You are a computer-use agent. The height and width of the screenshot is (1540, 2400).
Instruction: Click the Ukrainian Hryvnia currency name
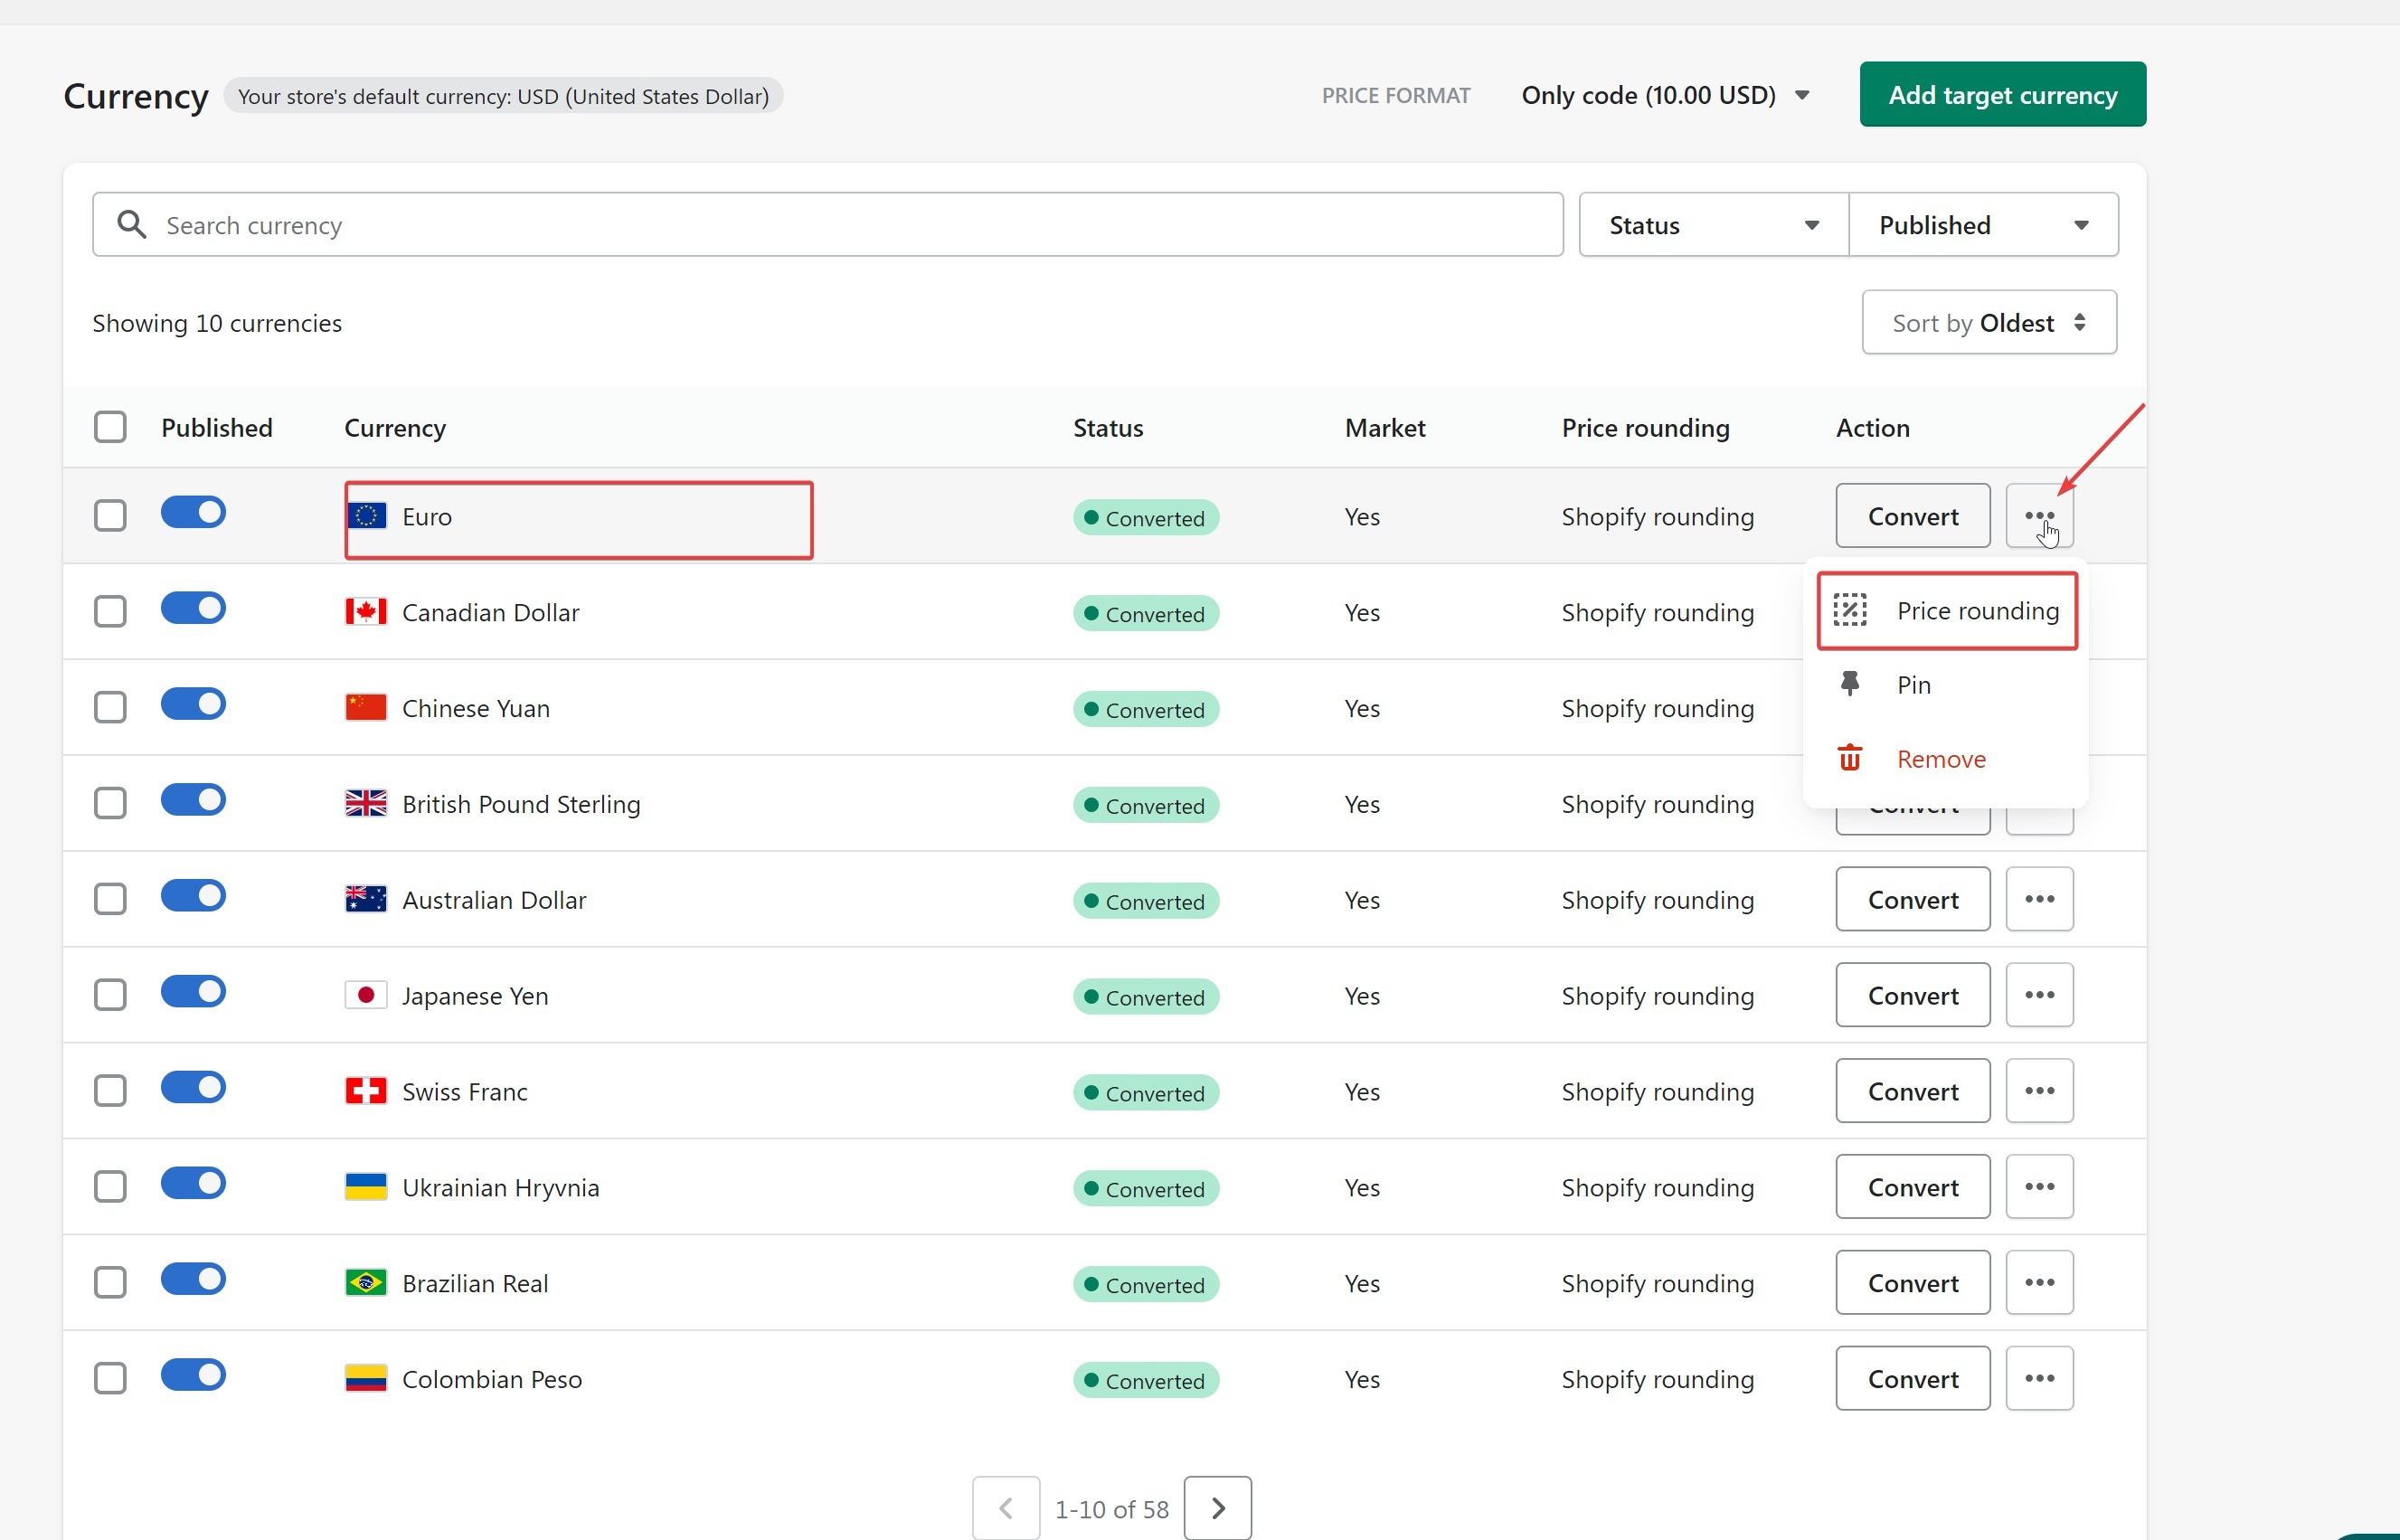pos(501,1188)
